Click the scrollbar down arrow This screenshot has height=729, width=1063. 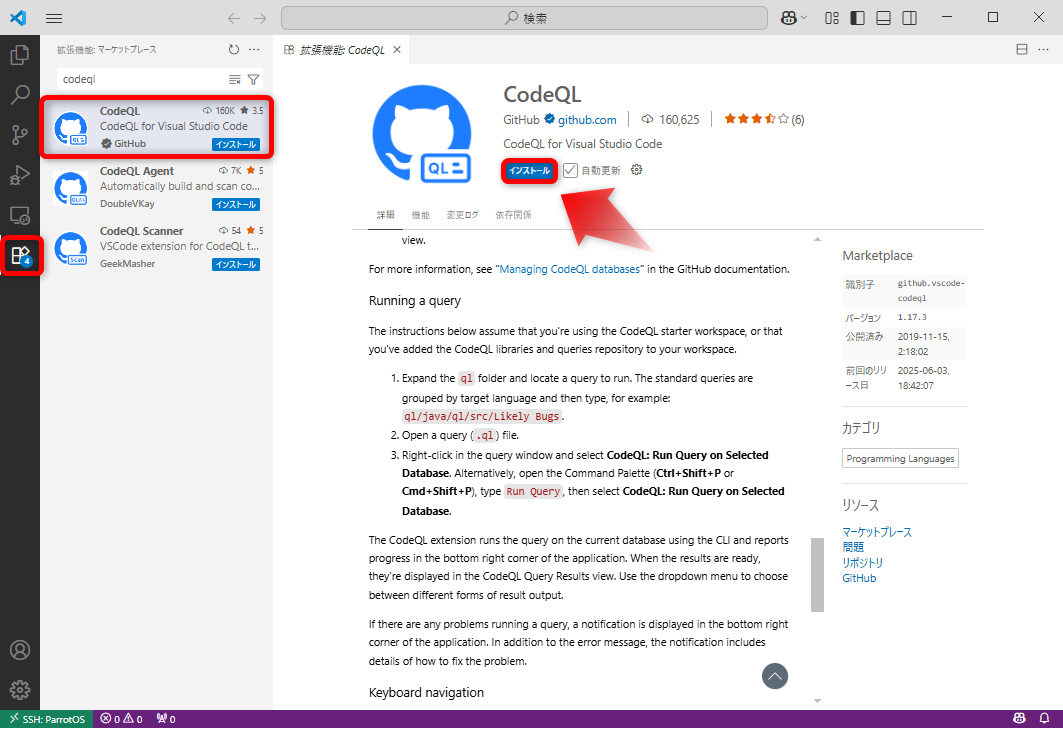coord(818,701)
